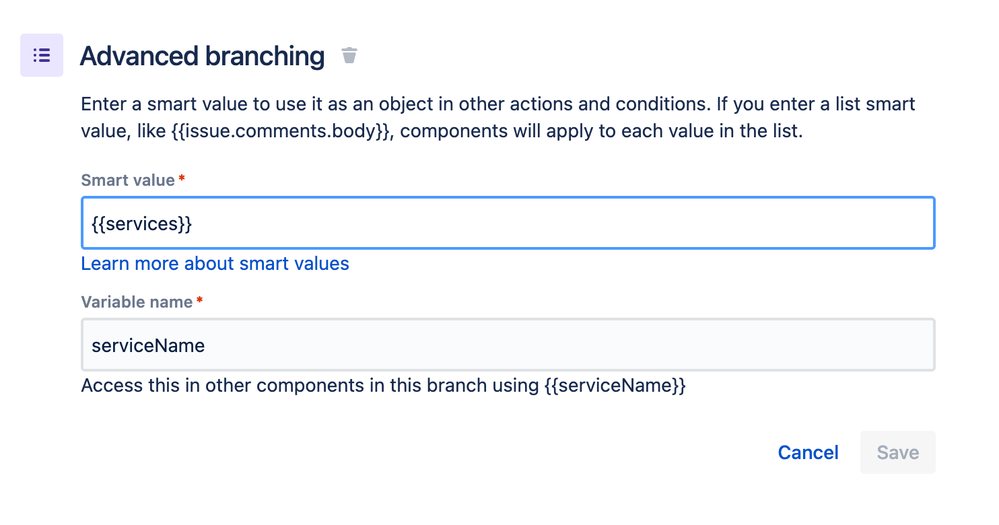Open Learn more about smart values link
999x525 pixels.
coord(215,264)
